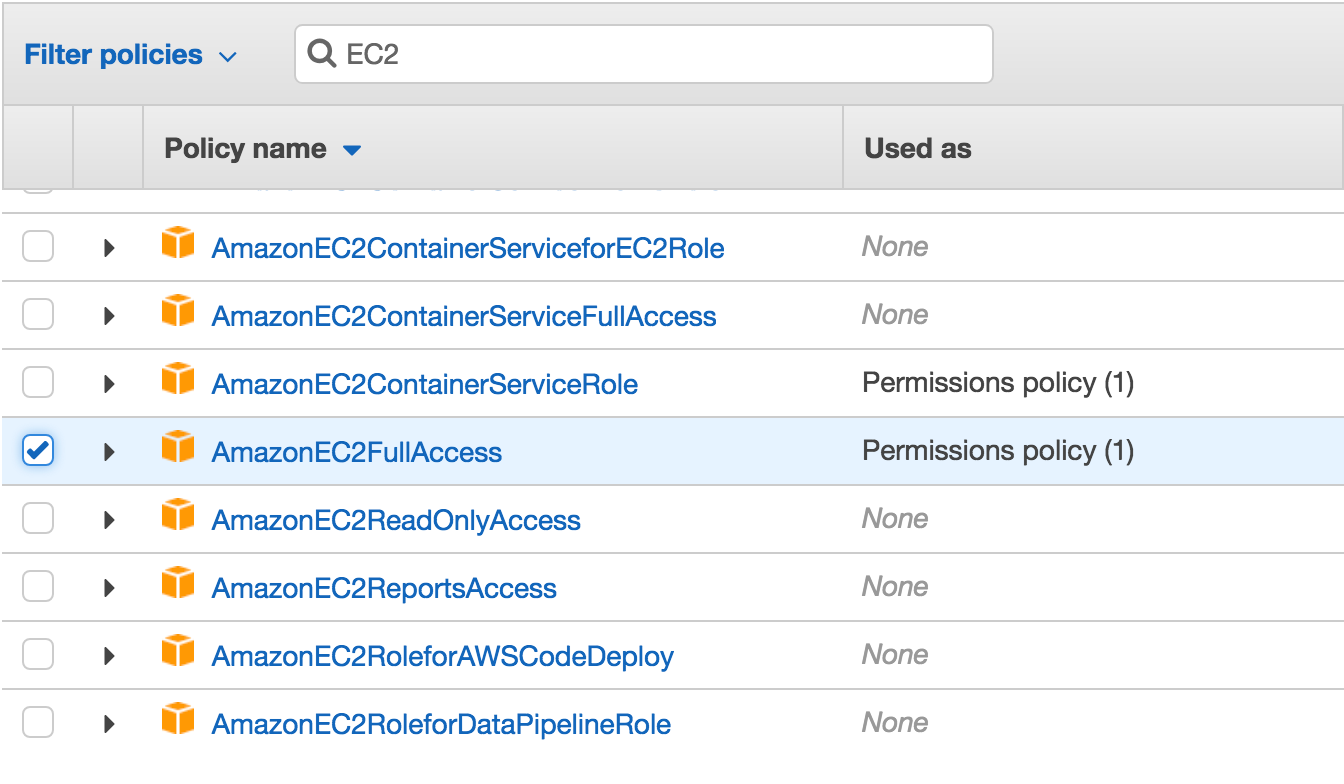Screen dimensions: 1344x784
Task: Open the Filter policies dropdown
Action: pos(130,55)
